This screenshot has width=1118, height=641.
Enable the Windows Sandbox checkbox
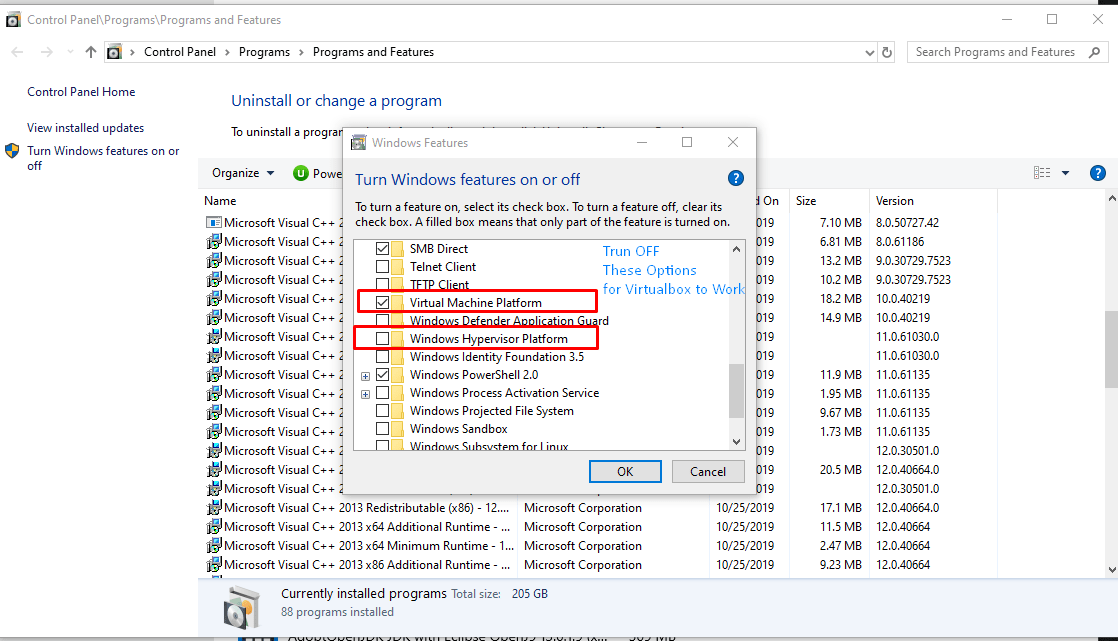(x=382, y=429)
